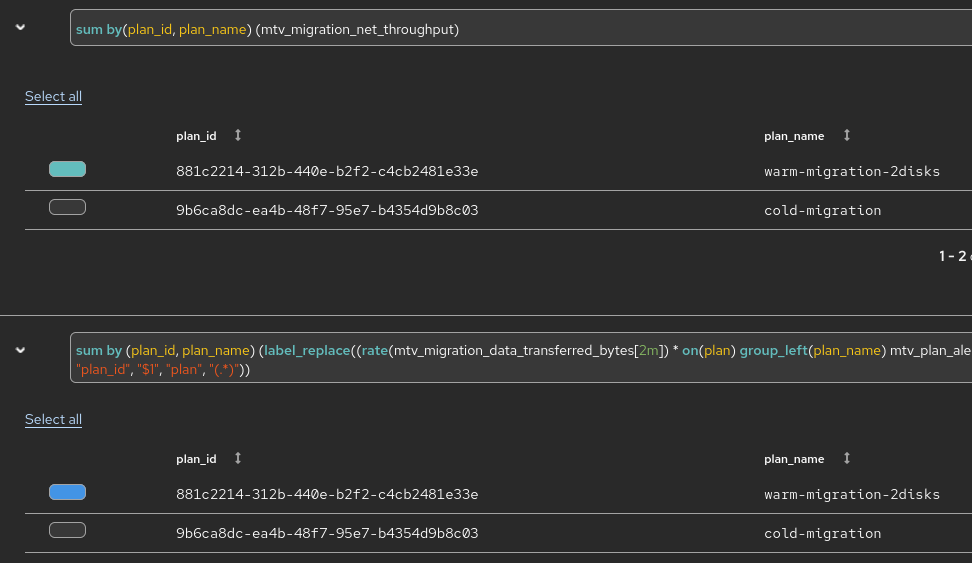This screenshot has width=972, height=563.
Task: Click sort icon beside plan_id in net_throughput table
Action: point(238,135)
